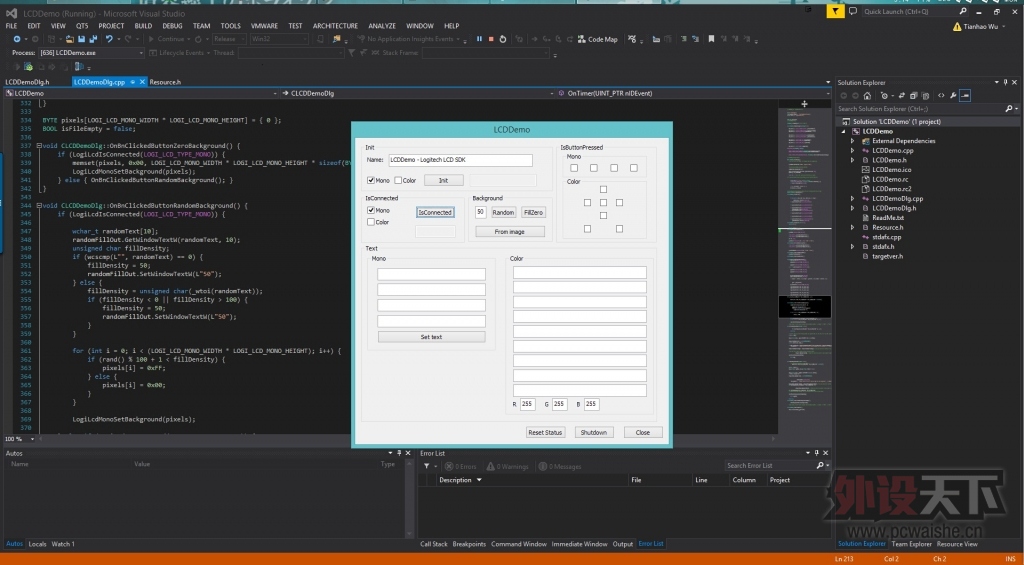
Task: Click the Pending Changes Filter clock icon
Action: pyautogui.click(x=884, y=95)
